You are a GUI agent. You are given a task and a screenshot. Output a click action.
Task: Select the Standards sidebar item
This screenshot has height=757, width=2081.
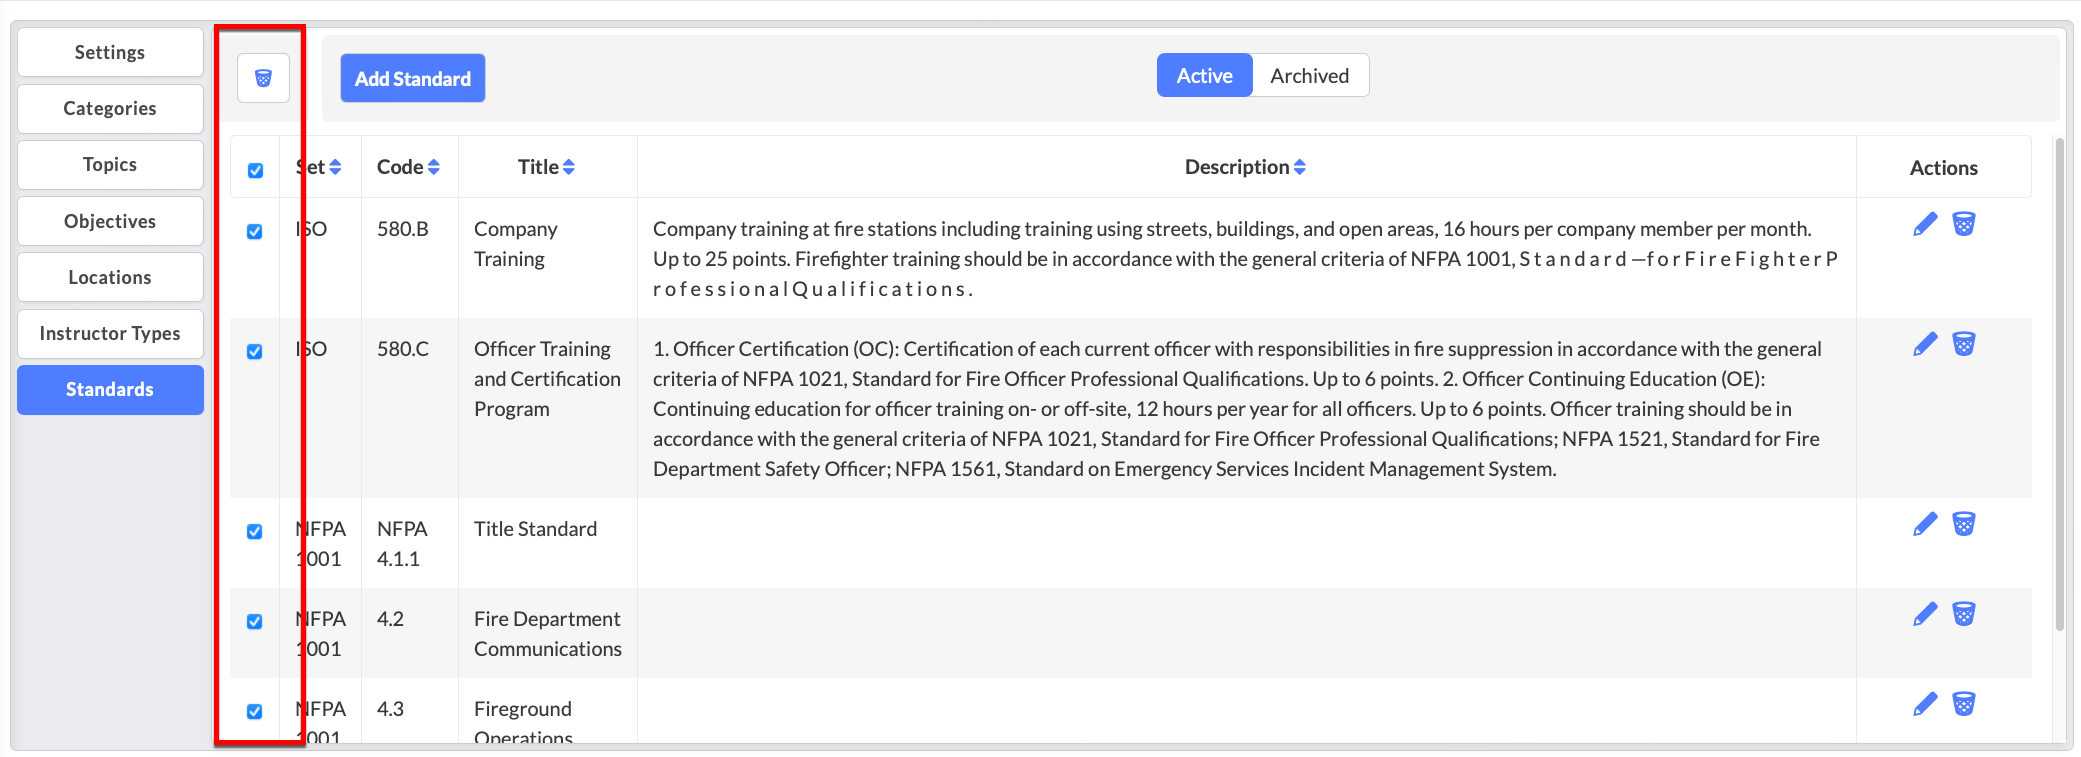coord(110,389)
